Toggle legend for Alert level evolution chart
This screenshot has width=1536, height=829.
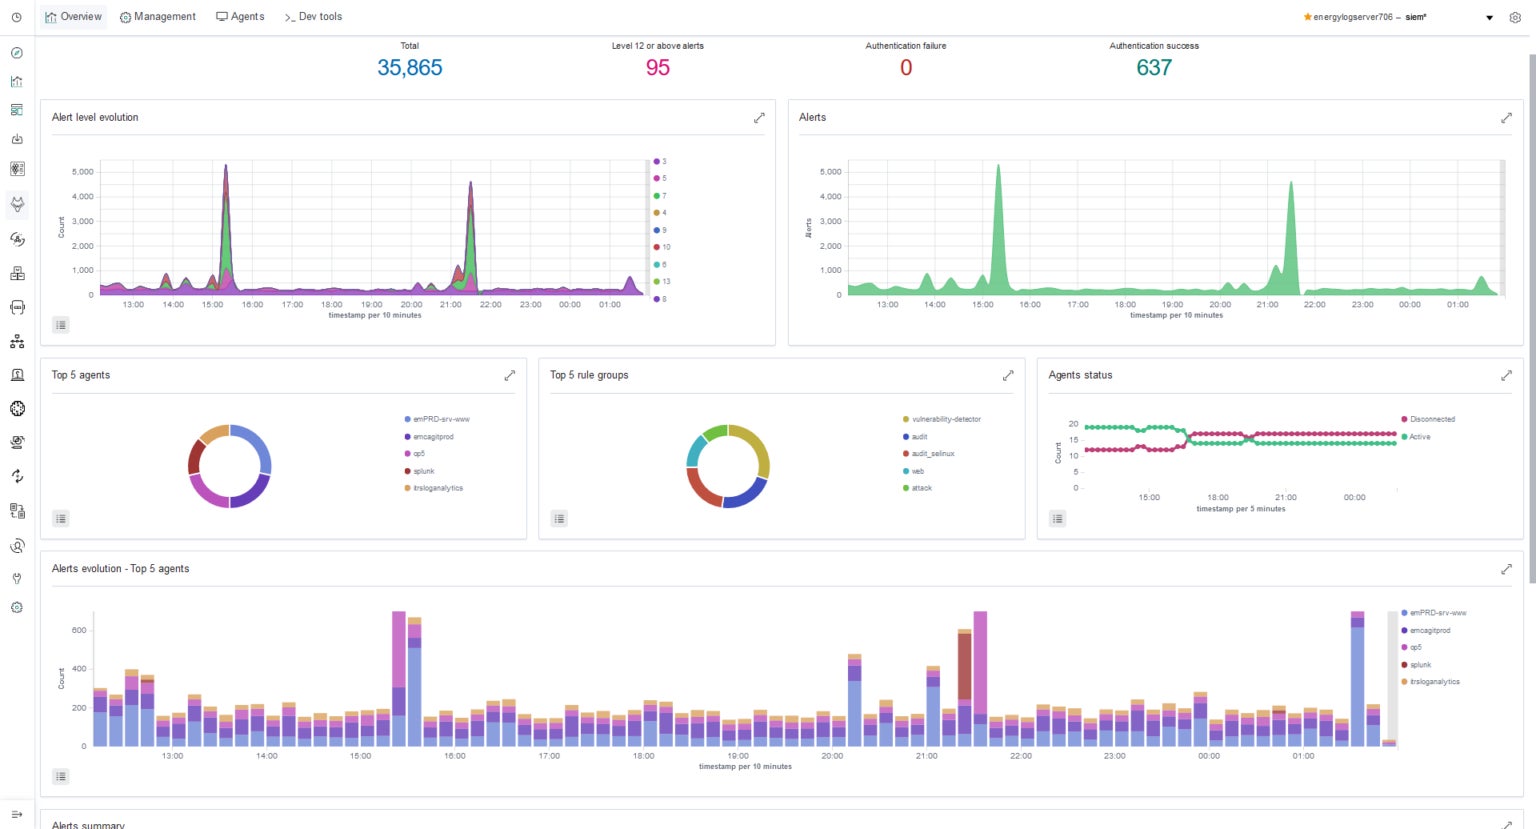click(61, 325)
